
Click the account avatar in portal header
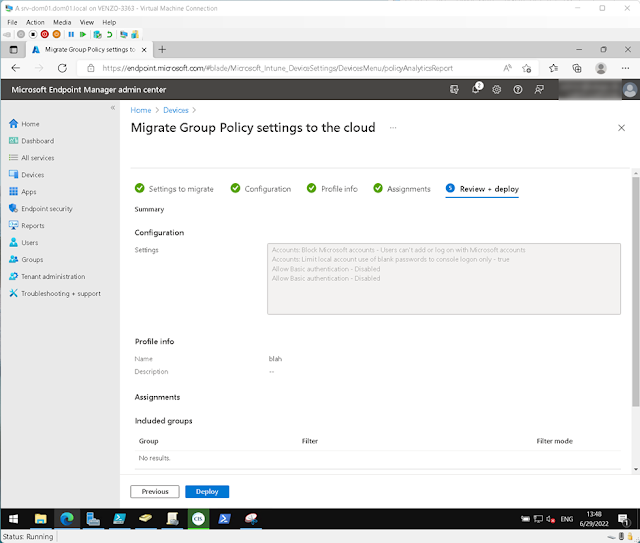(x=630, y=90)
